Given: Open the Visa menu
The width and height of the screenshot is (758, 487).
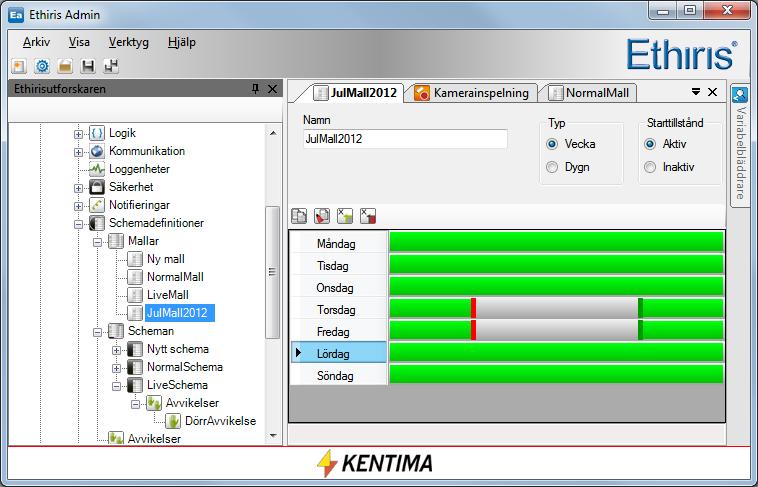Looking at the screenshot, I should (x=79, y=42).
